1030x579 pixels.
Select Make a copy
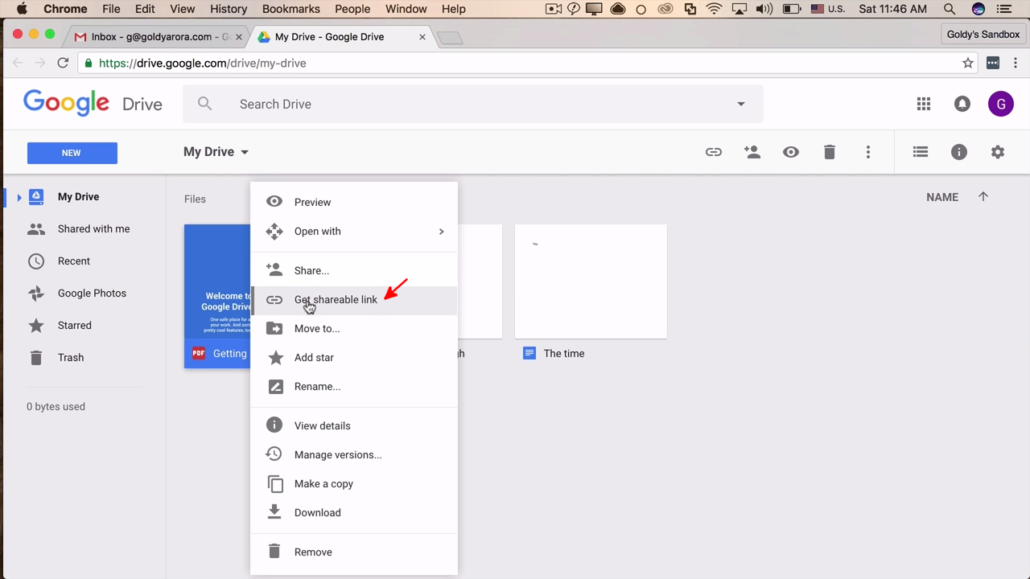click(354, 484)
